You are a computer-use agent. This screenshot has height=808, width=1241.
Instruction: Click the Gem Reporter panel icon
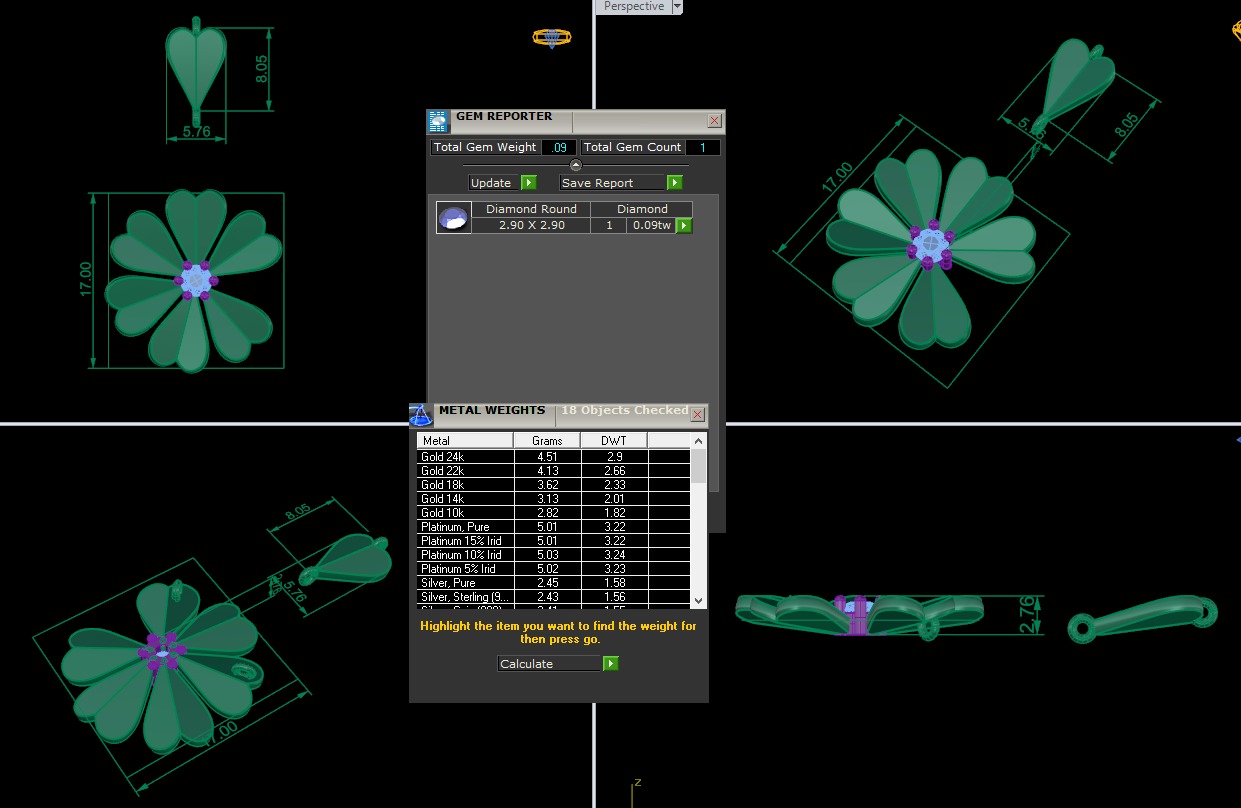438,122
